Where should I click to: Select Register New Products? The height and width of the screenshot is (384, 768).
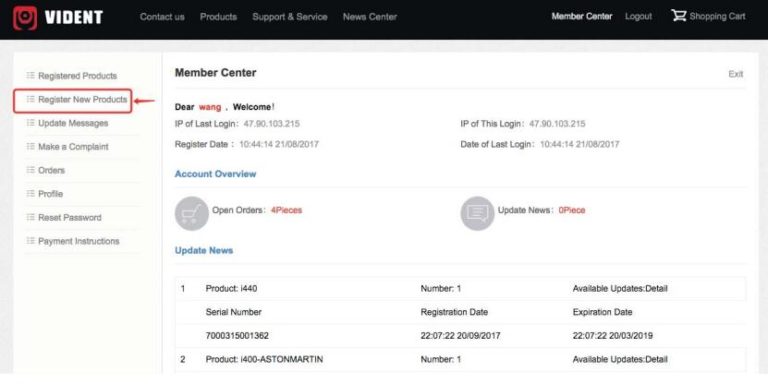click(x=82, y=100)
